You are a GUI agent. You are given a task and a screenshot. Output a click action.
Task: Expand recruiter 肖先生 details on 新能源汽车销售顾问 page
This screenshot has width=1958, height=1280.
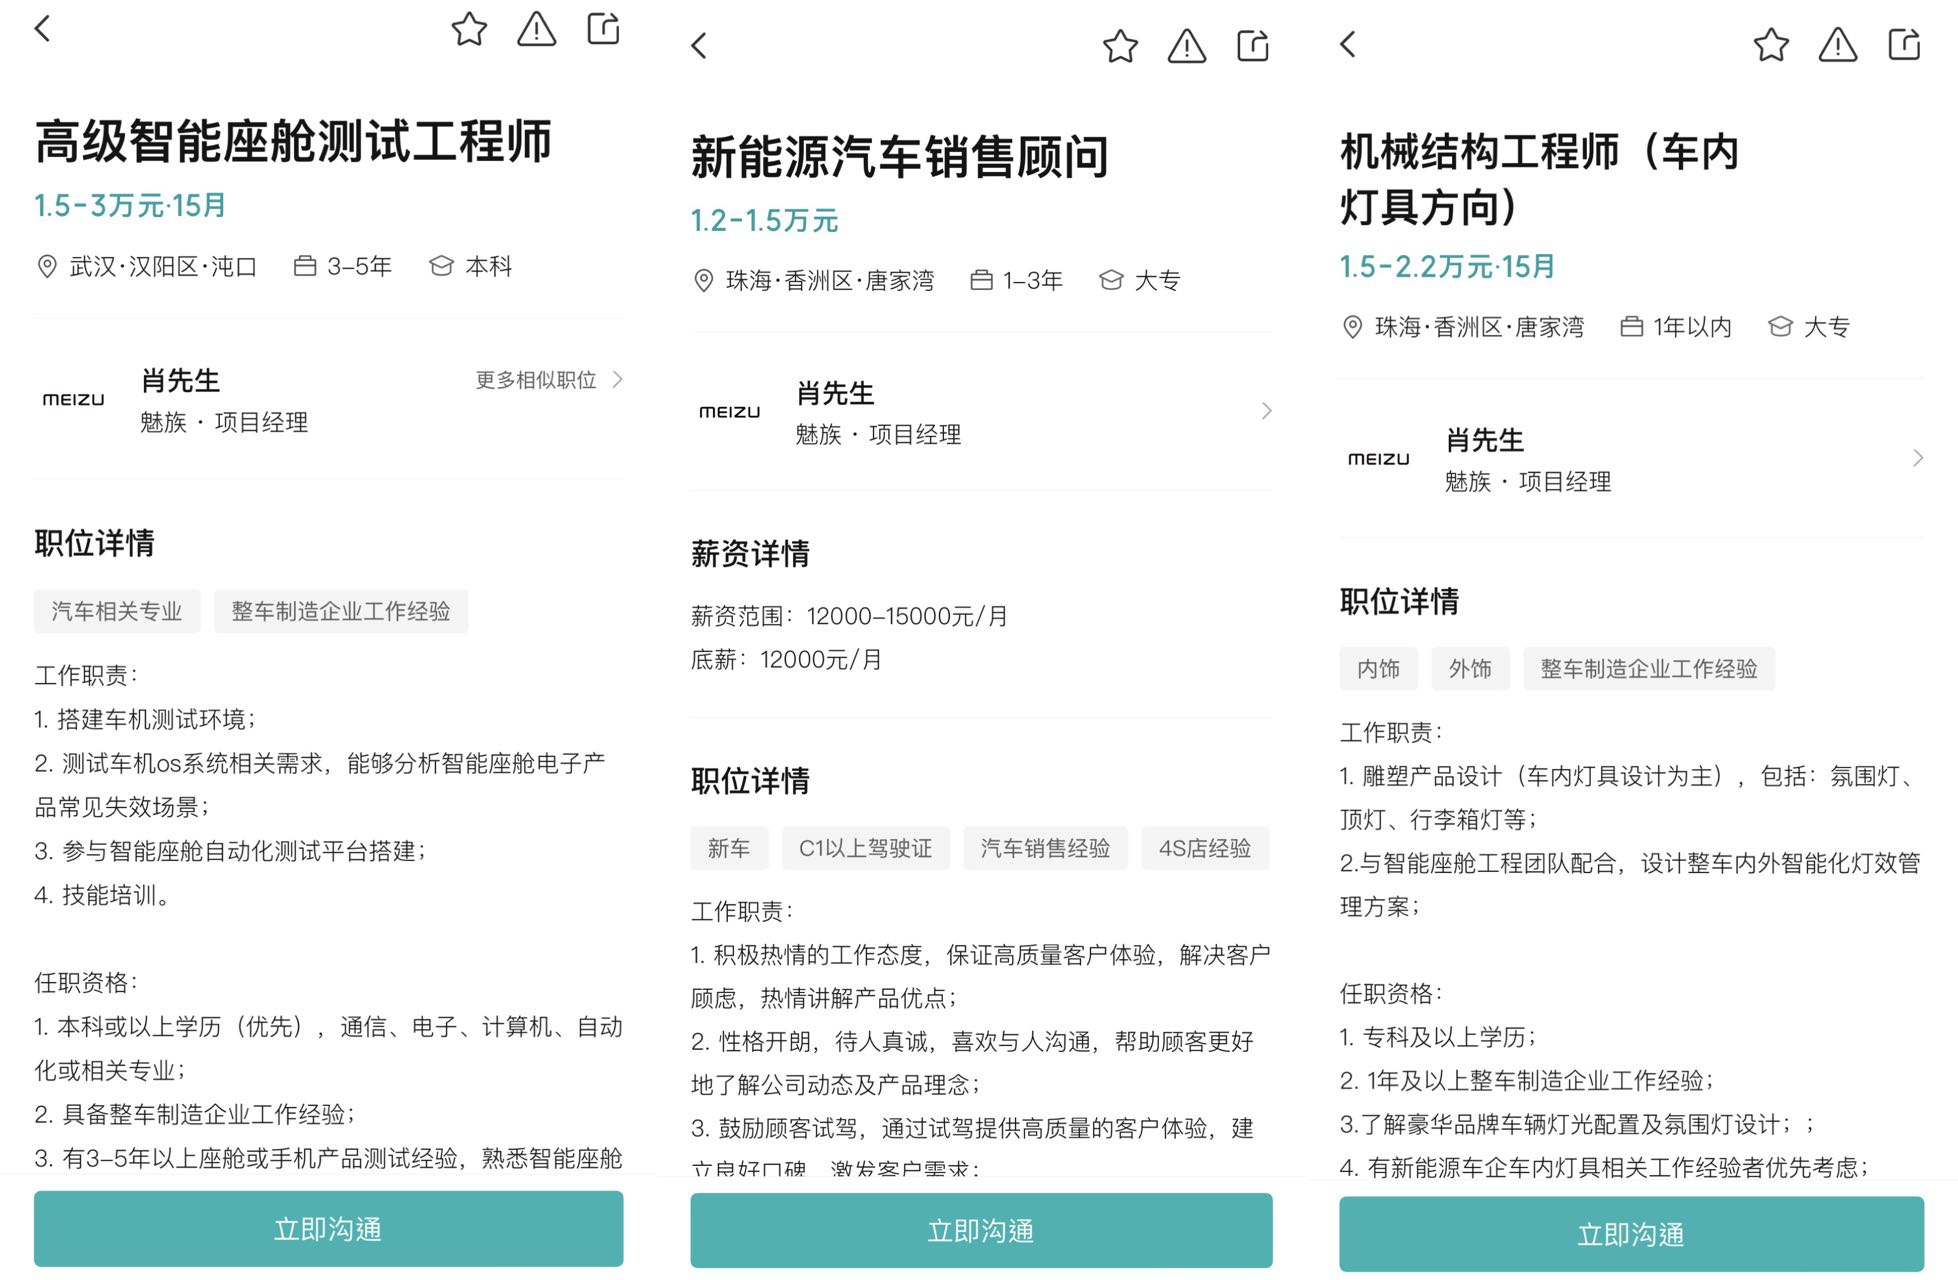pos(1268,411)
